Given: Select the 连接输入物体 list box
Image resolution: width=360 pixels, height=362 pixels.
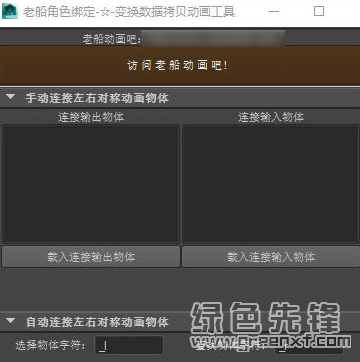Looking at the screenshot, I should tap(271, 184).
